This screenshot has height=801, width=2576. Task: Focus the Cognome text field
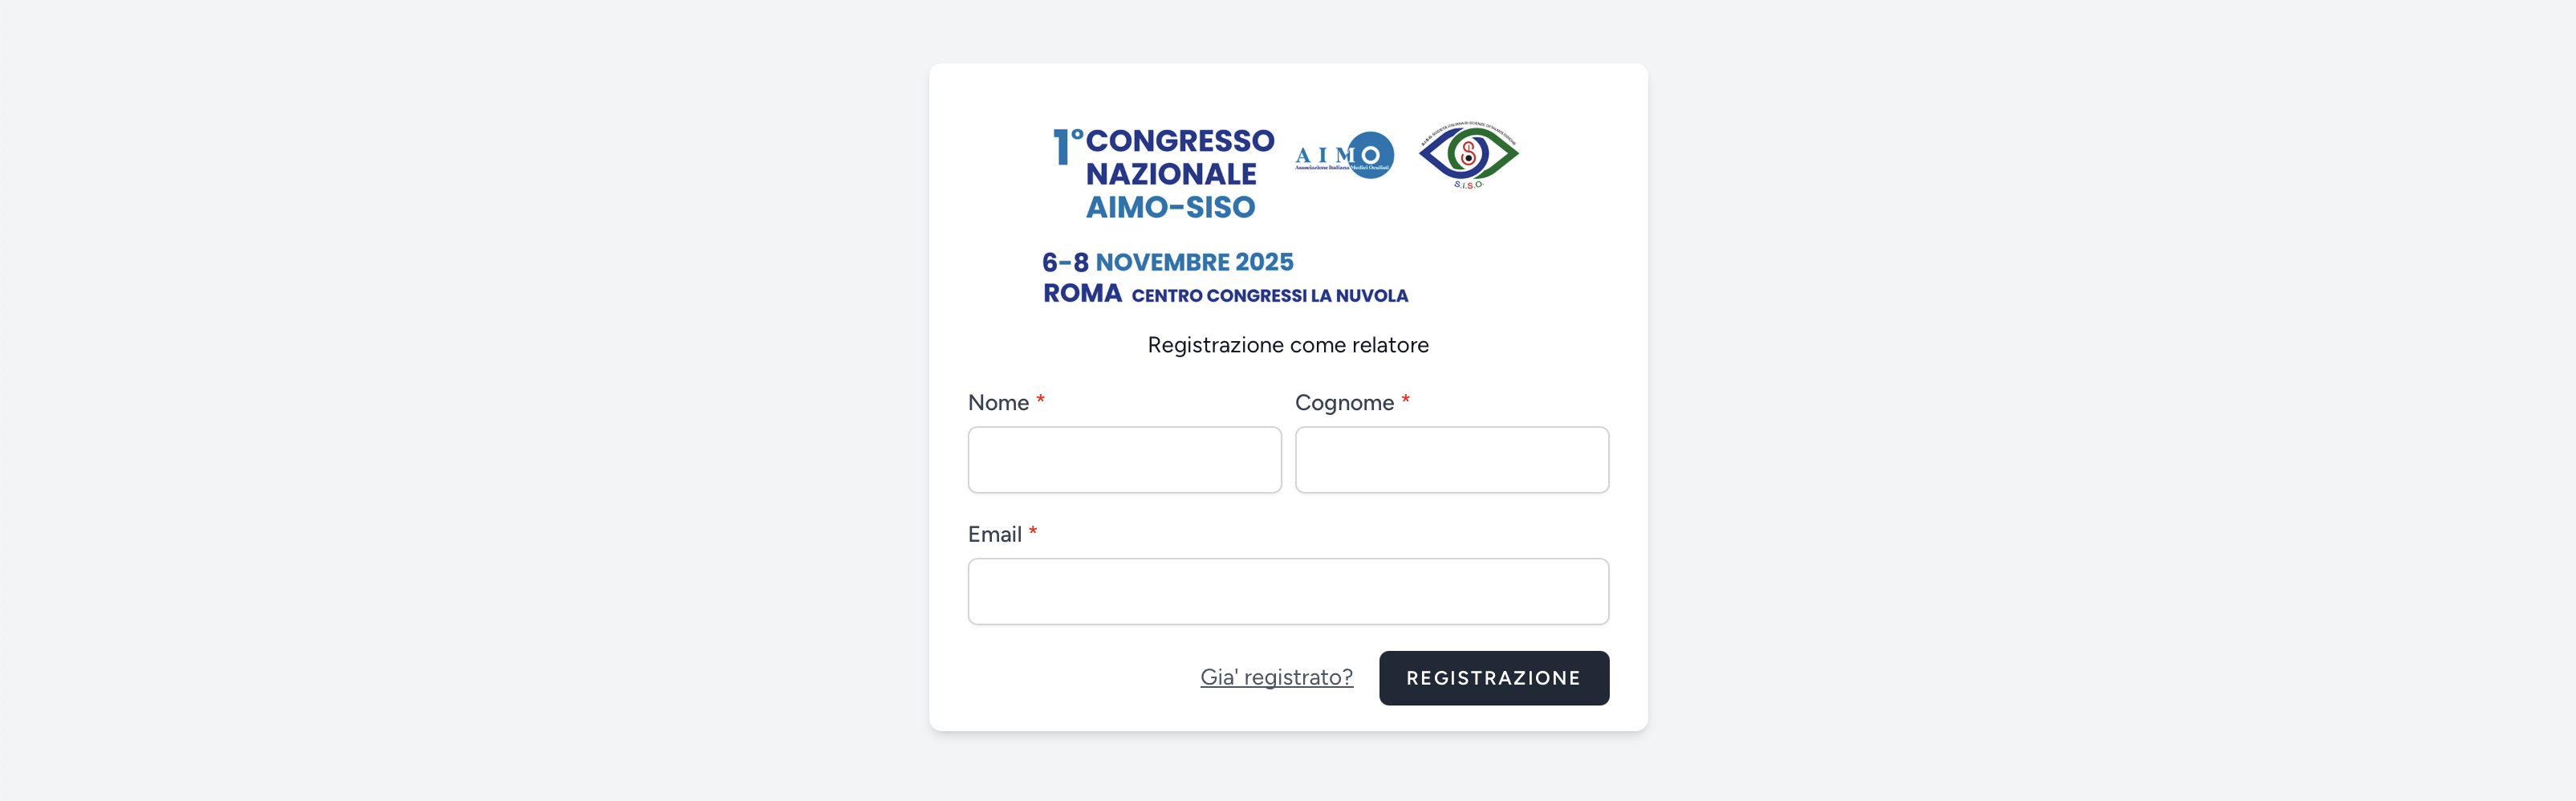[1452, 460]
